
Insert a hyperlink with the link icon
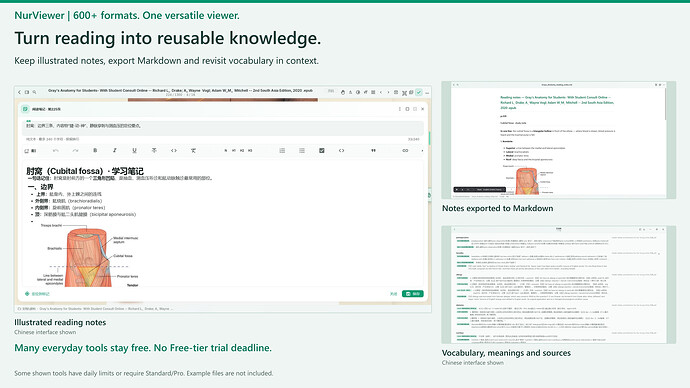pyautogui.click(x=405, y=150)
